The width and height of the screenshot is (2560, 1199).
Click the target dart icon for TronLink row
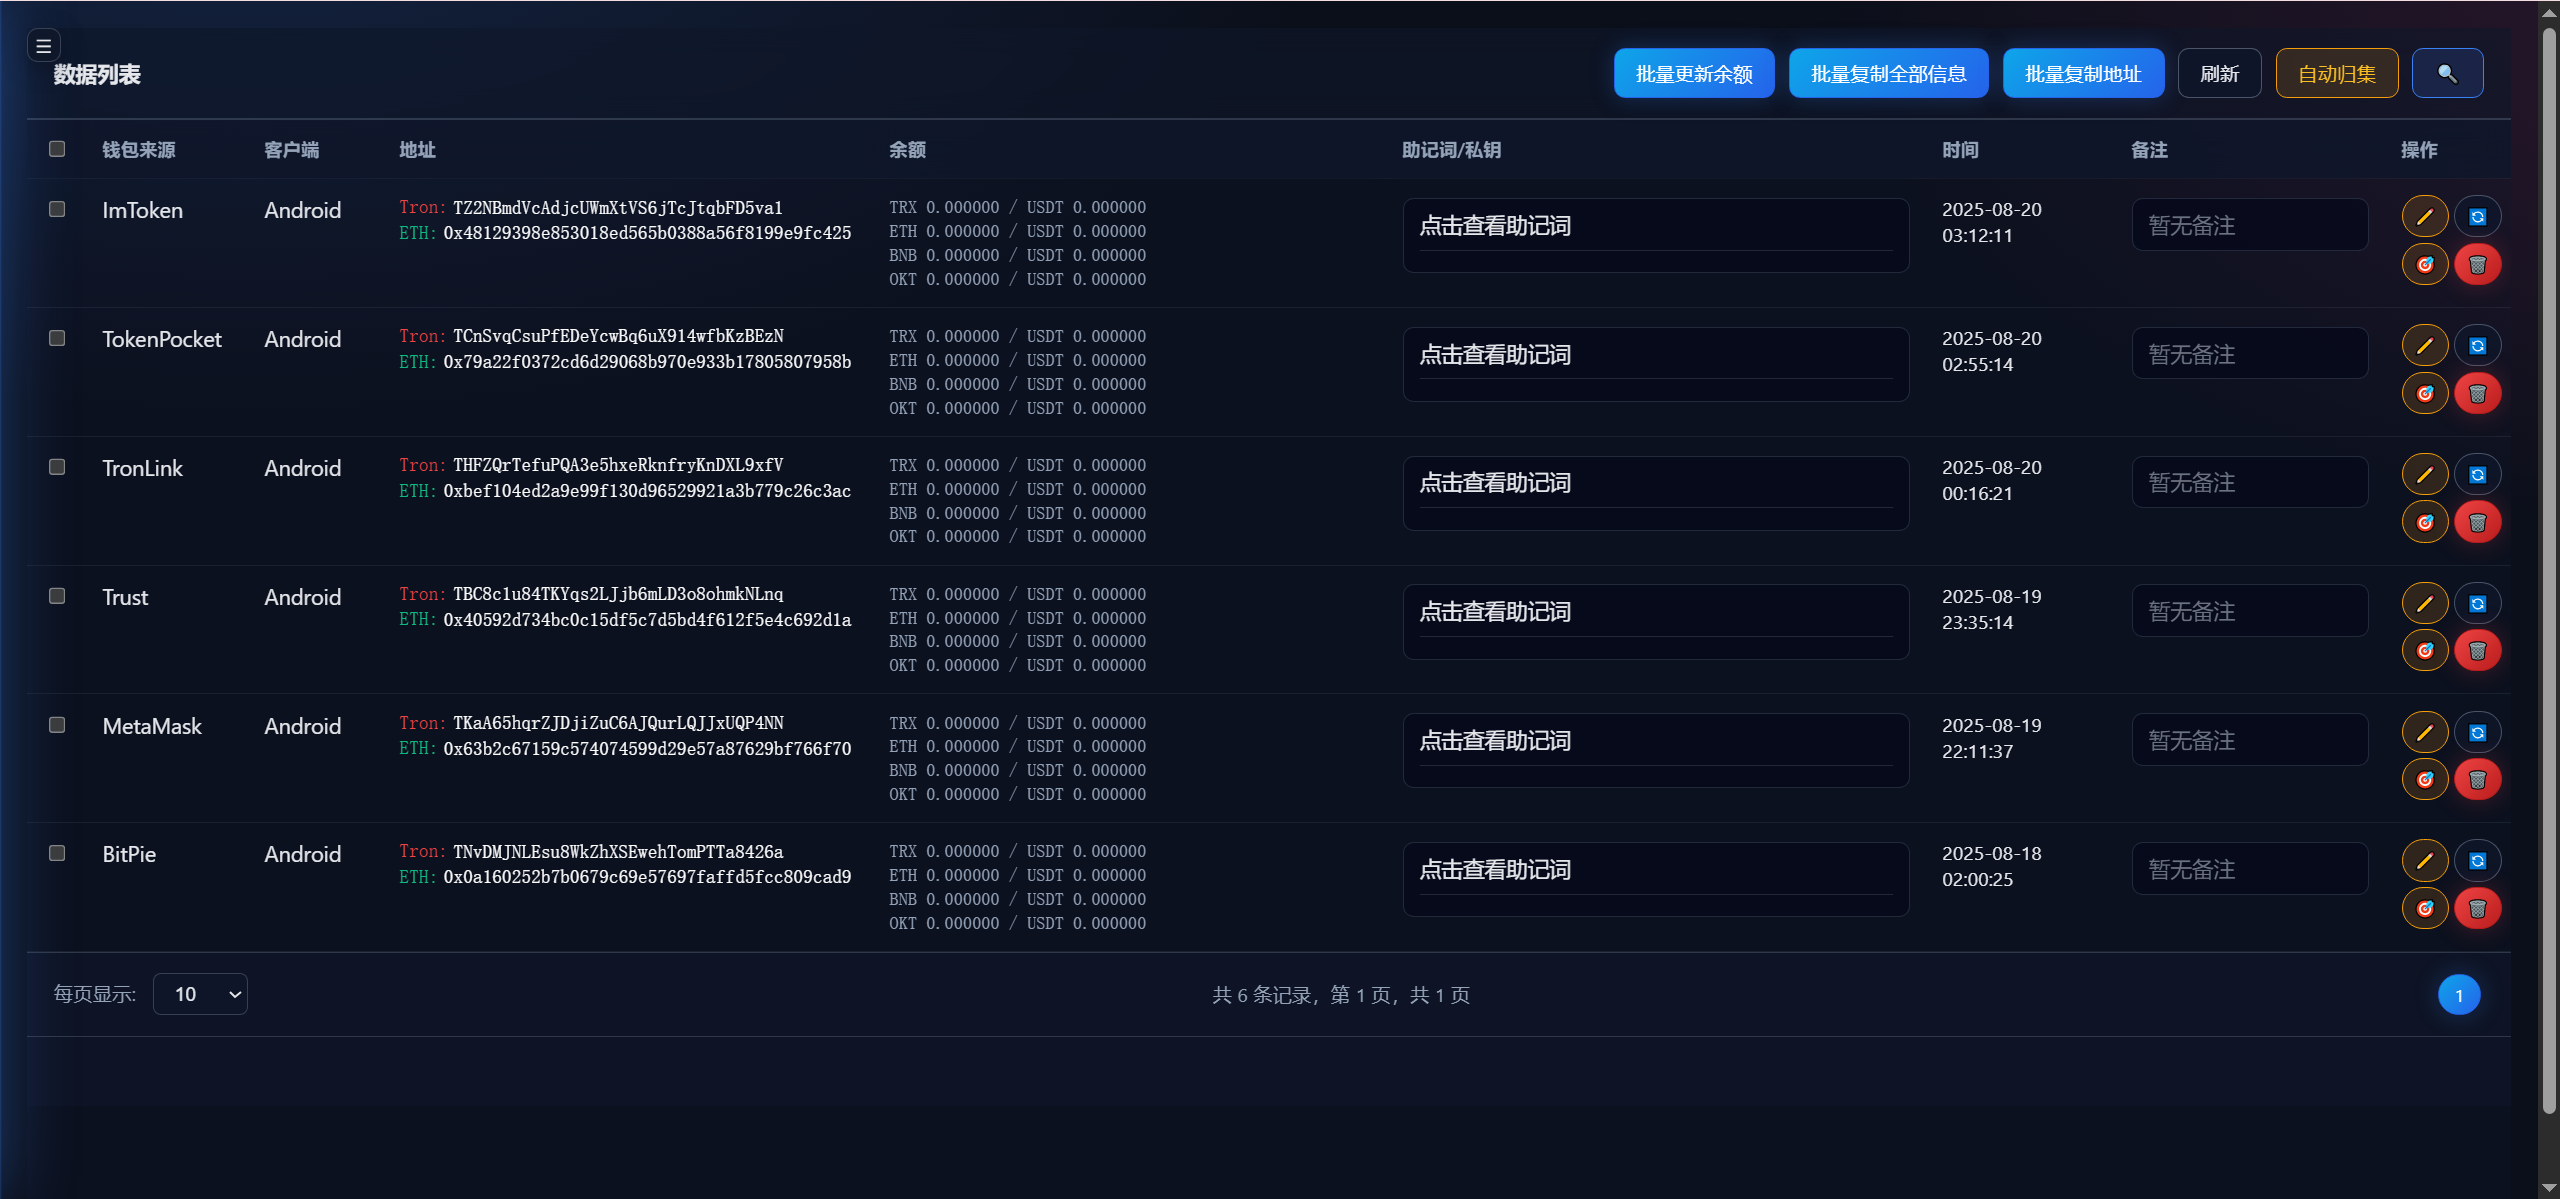click(2424, 522)
